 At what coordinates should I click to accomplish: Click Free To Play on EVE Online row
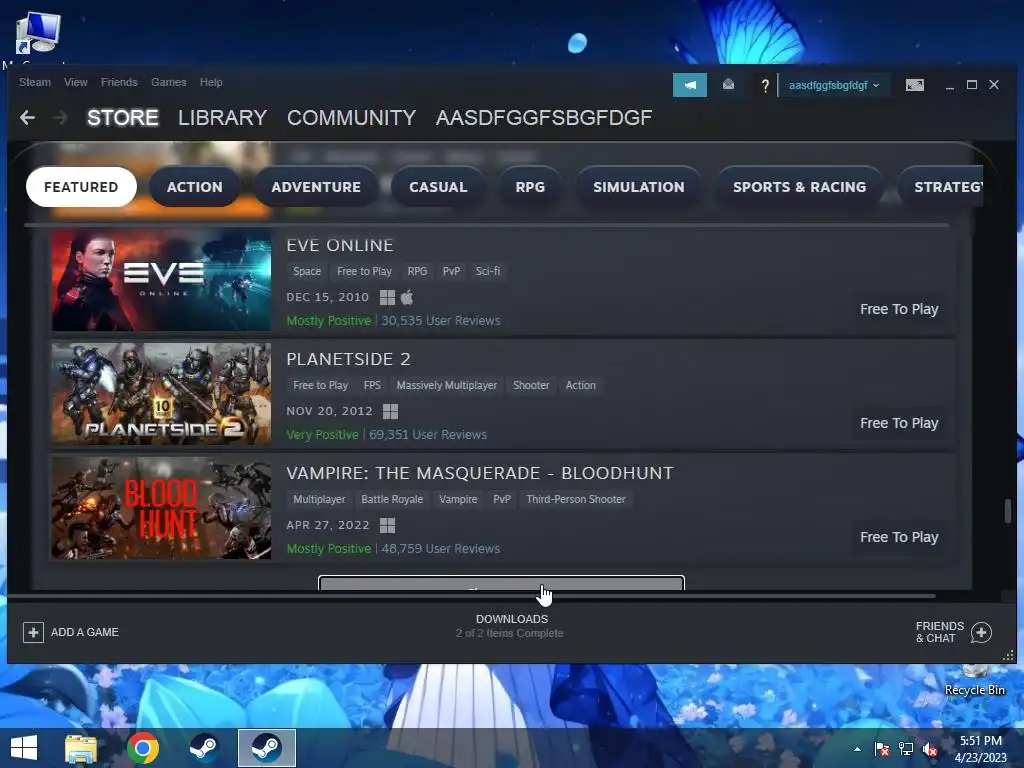click(x=899, y=309)
